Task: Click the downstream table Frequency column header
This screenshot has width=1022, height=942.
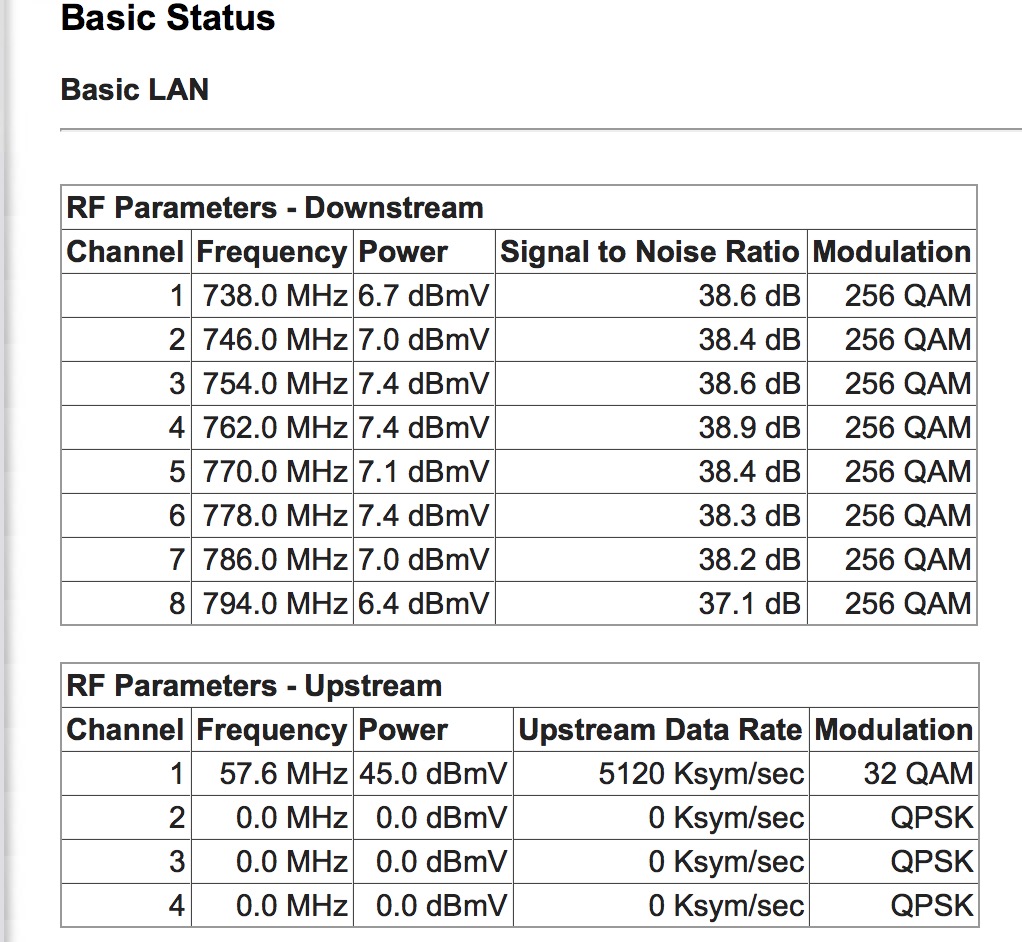Action: (x=272, y=252)
